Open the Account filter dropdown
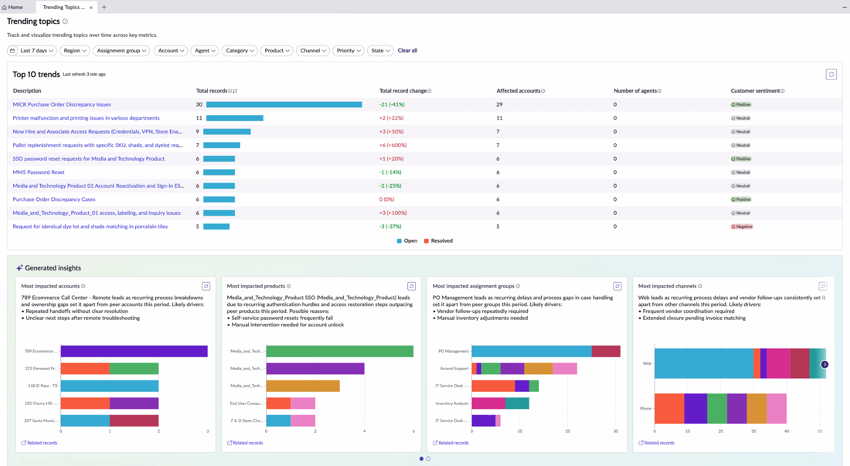Image resolution: width=850 pixels, height=466 pixels. tap(171, 50)
